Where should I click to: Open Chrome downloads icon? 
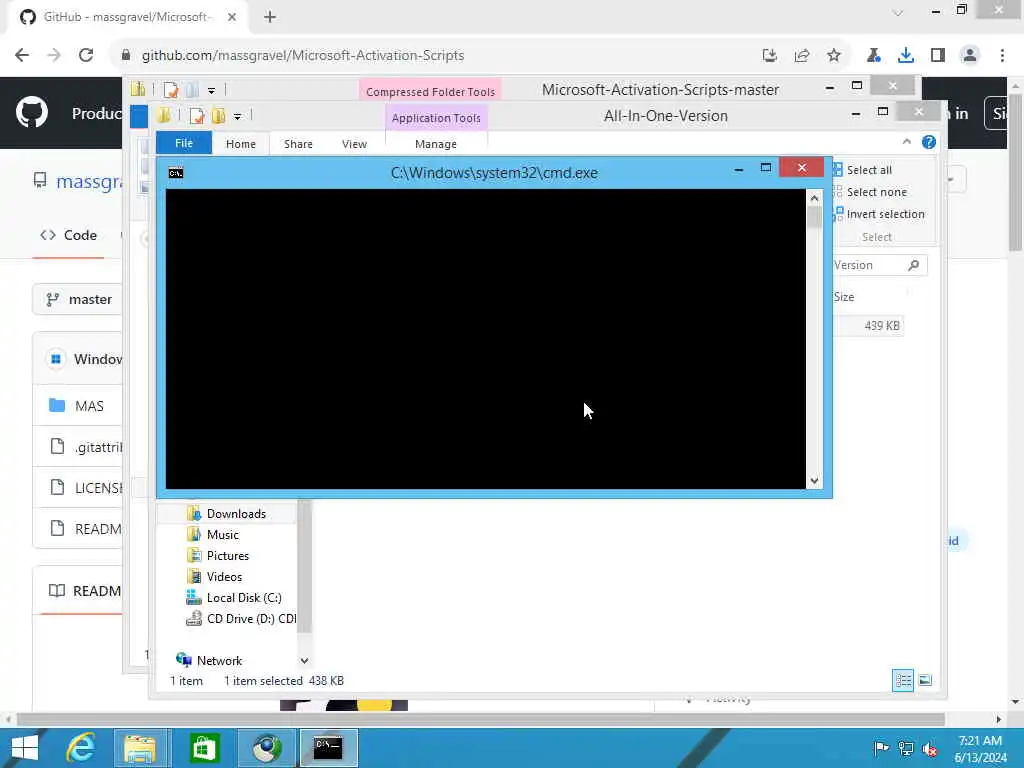click(905, 56)
